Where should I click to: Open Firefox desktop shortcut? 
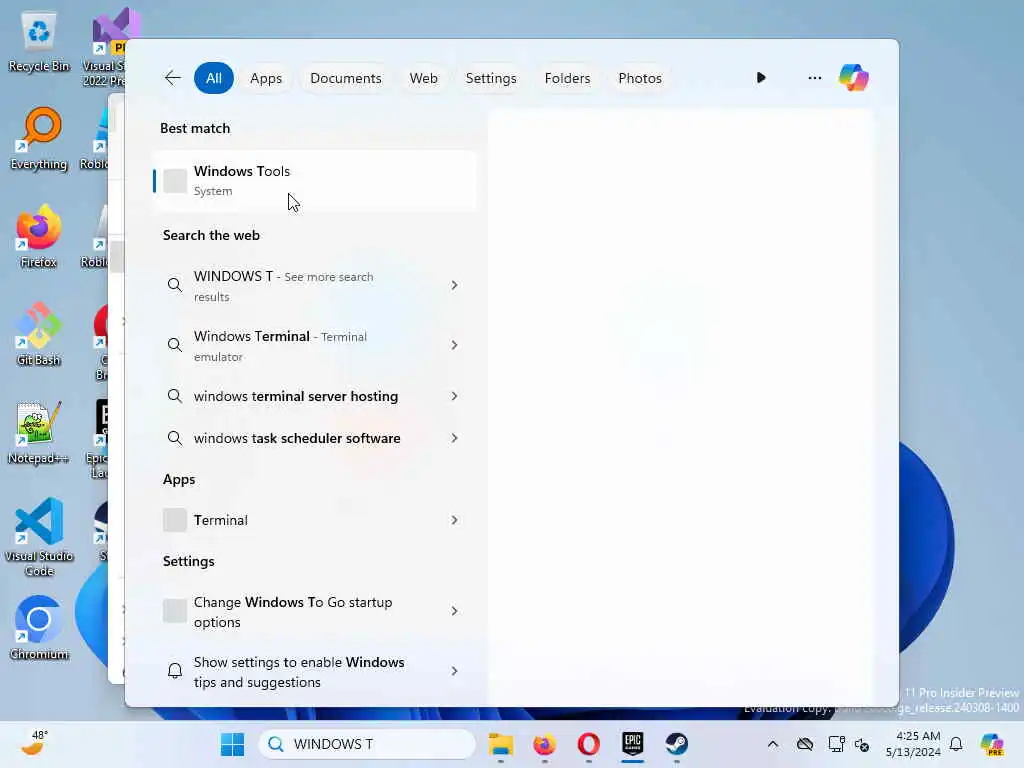click(x=39, y=237)
